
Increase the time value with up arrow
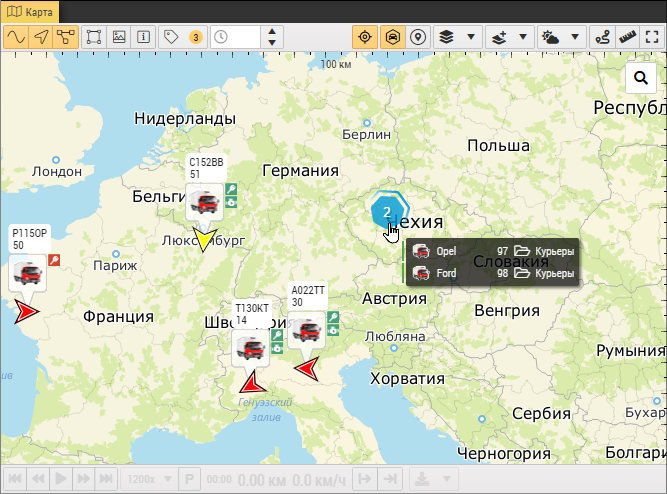coord(272,31)
